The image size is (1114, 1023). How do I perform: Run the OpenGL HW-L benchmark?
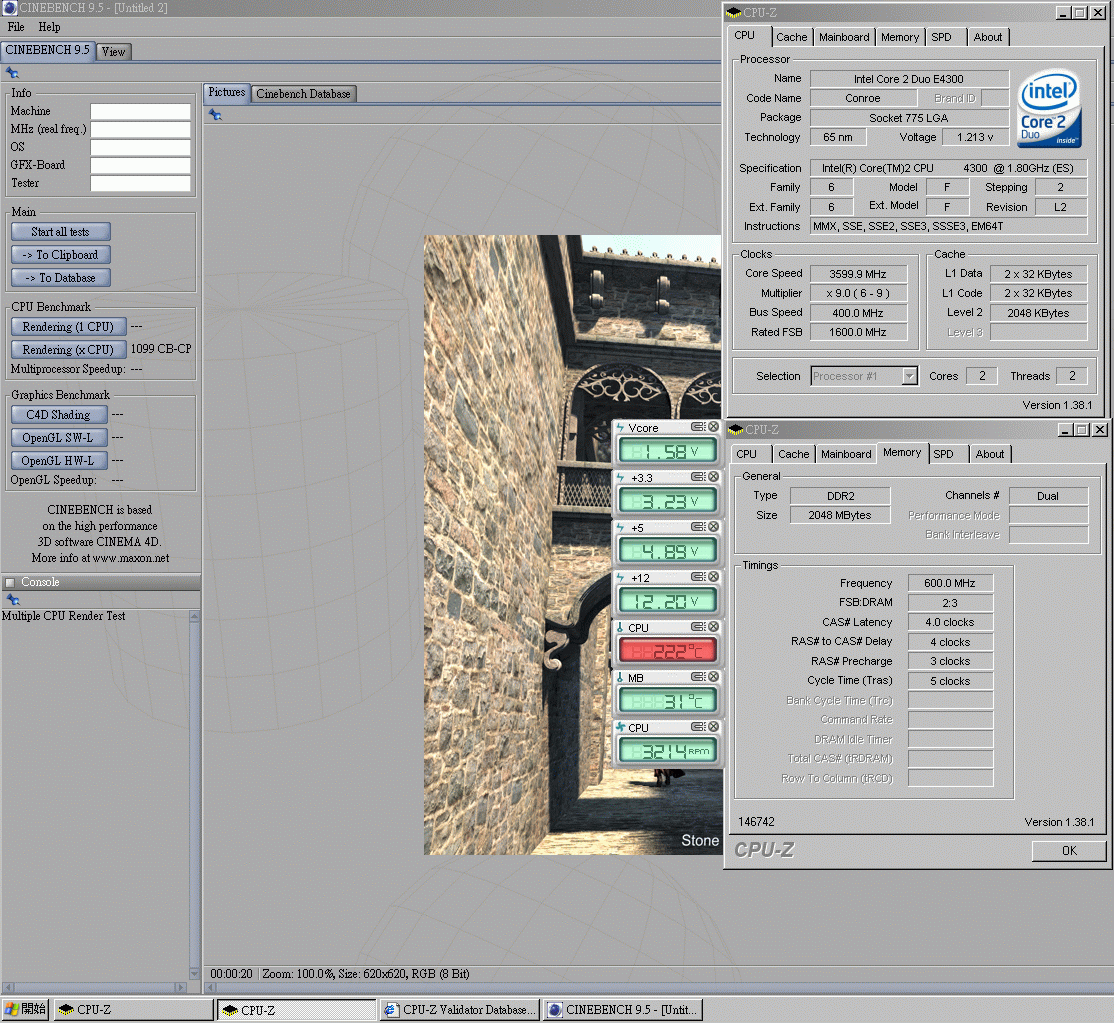59,460
